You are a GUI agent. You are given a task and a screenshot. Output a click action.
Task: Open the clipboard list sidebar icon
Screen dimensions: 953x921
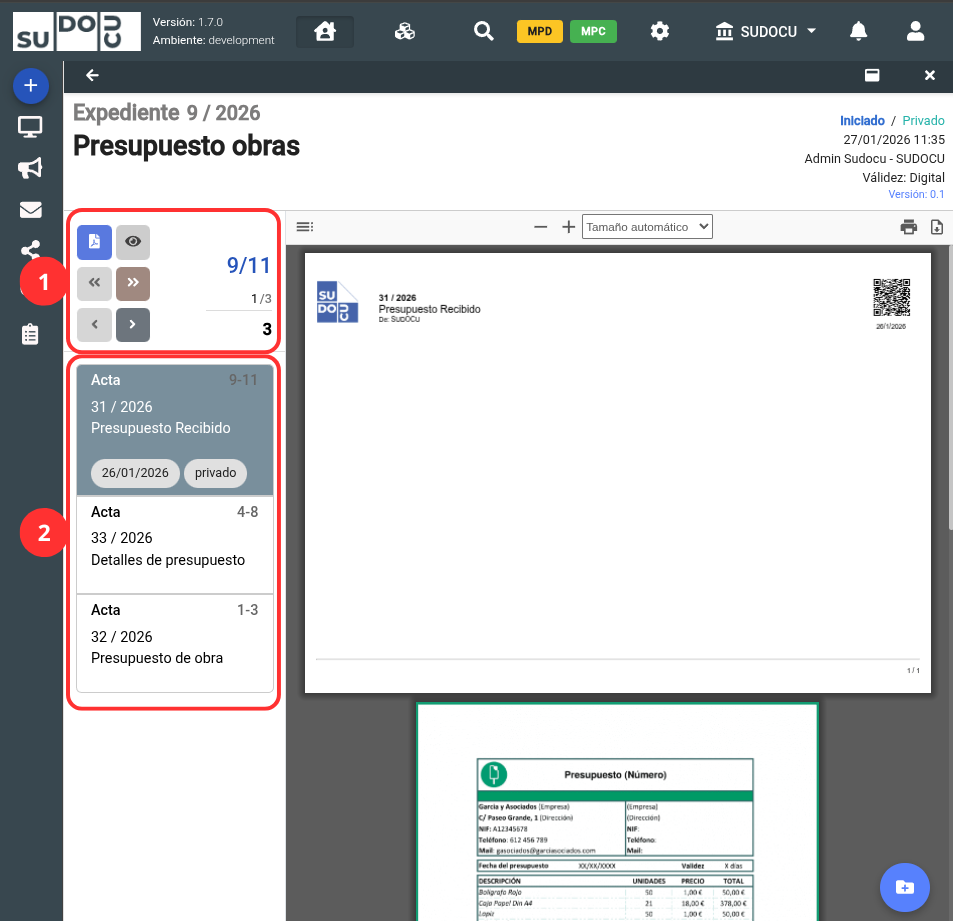(x=30, y=334)
